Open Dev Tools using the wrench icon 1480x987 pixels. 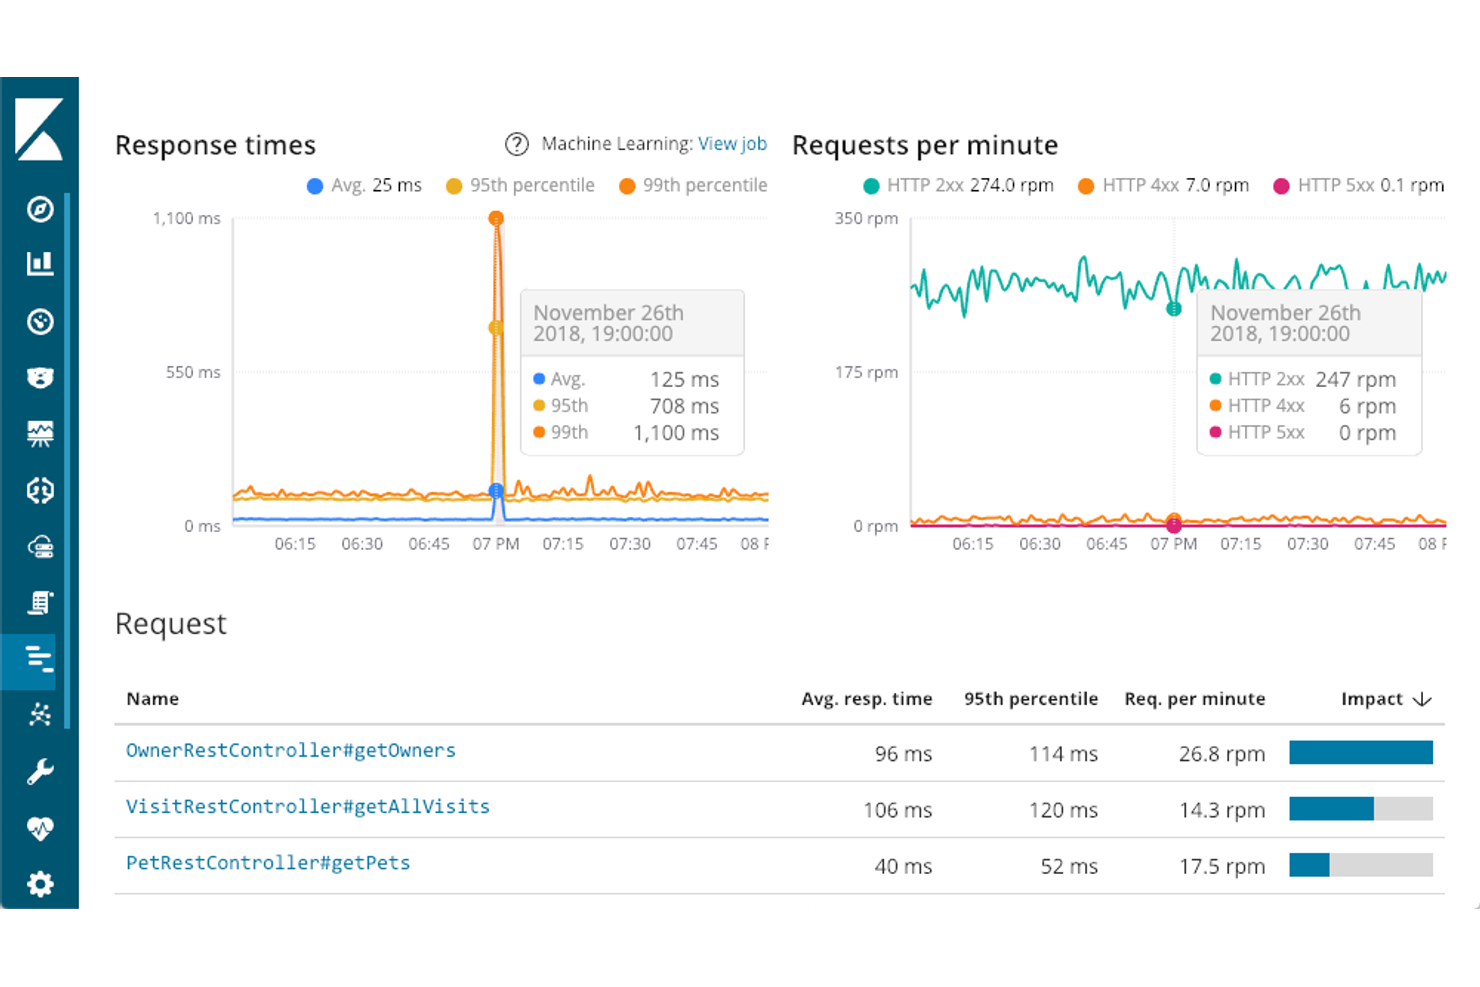click(39, 771)
